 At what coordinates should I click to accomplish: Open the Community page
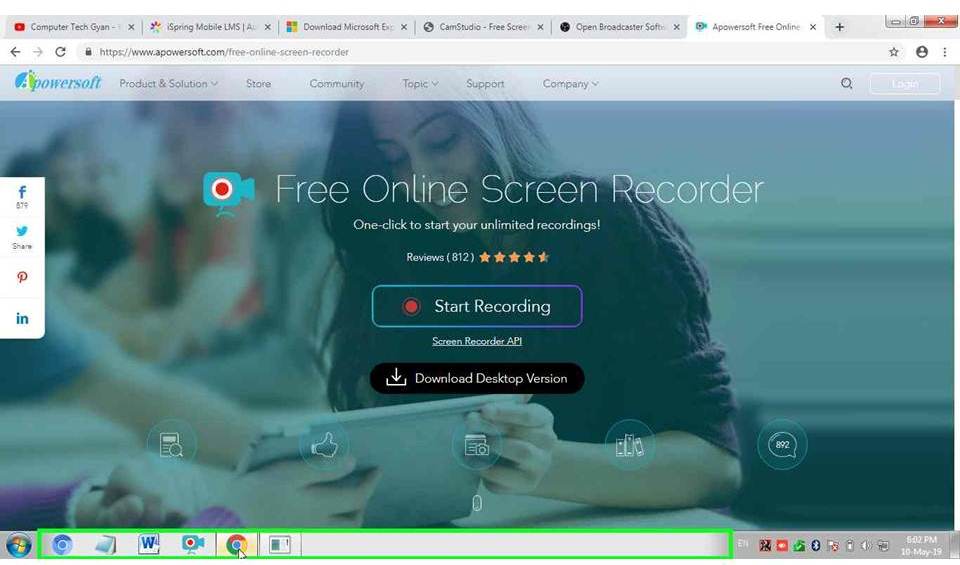pos(337,84)
